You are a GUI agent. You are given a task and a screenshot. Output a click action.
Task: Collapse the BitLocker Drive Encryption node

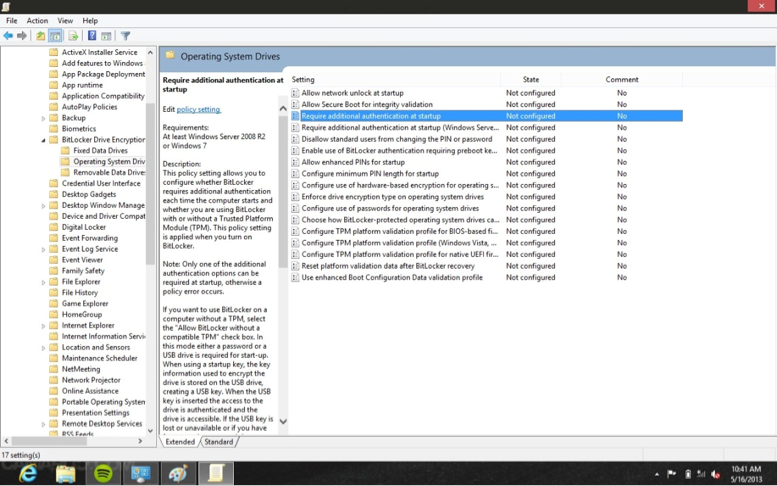[43, 140]
